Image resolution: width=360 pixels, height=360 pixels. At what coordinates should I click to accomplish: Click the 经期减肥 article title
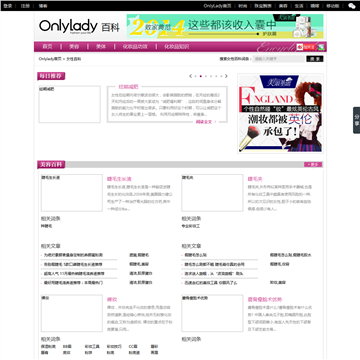pyautogui.click(x=128, y=87)
